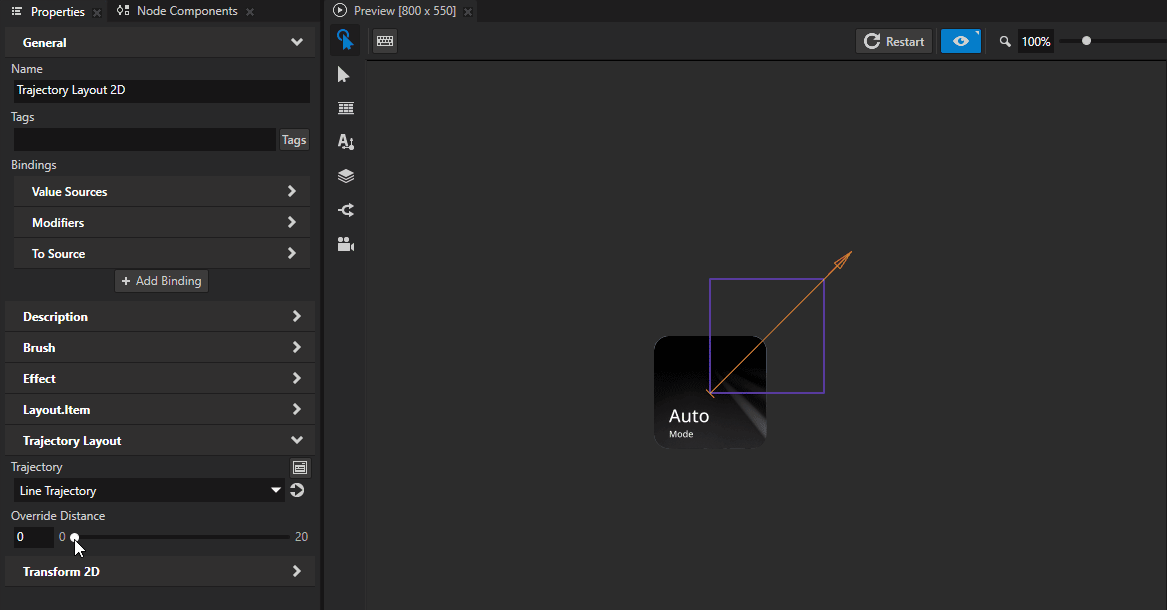Select the Interact tool in the Preview toolbar
Image resolution: width=1167 pixels, height=610 pixels.
tap(345, 40)
